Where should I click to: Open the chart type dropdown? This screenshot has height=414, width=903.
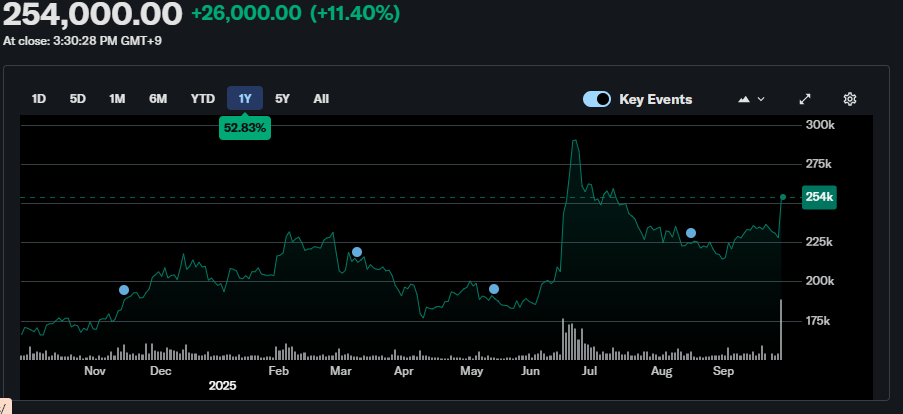pos(751,99)
